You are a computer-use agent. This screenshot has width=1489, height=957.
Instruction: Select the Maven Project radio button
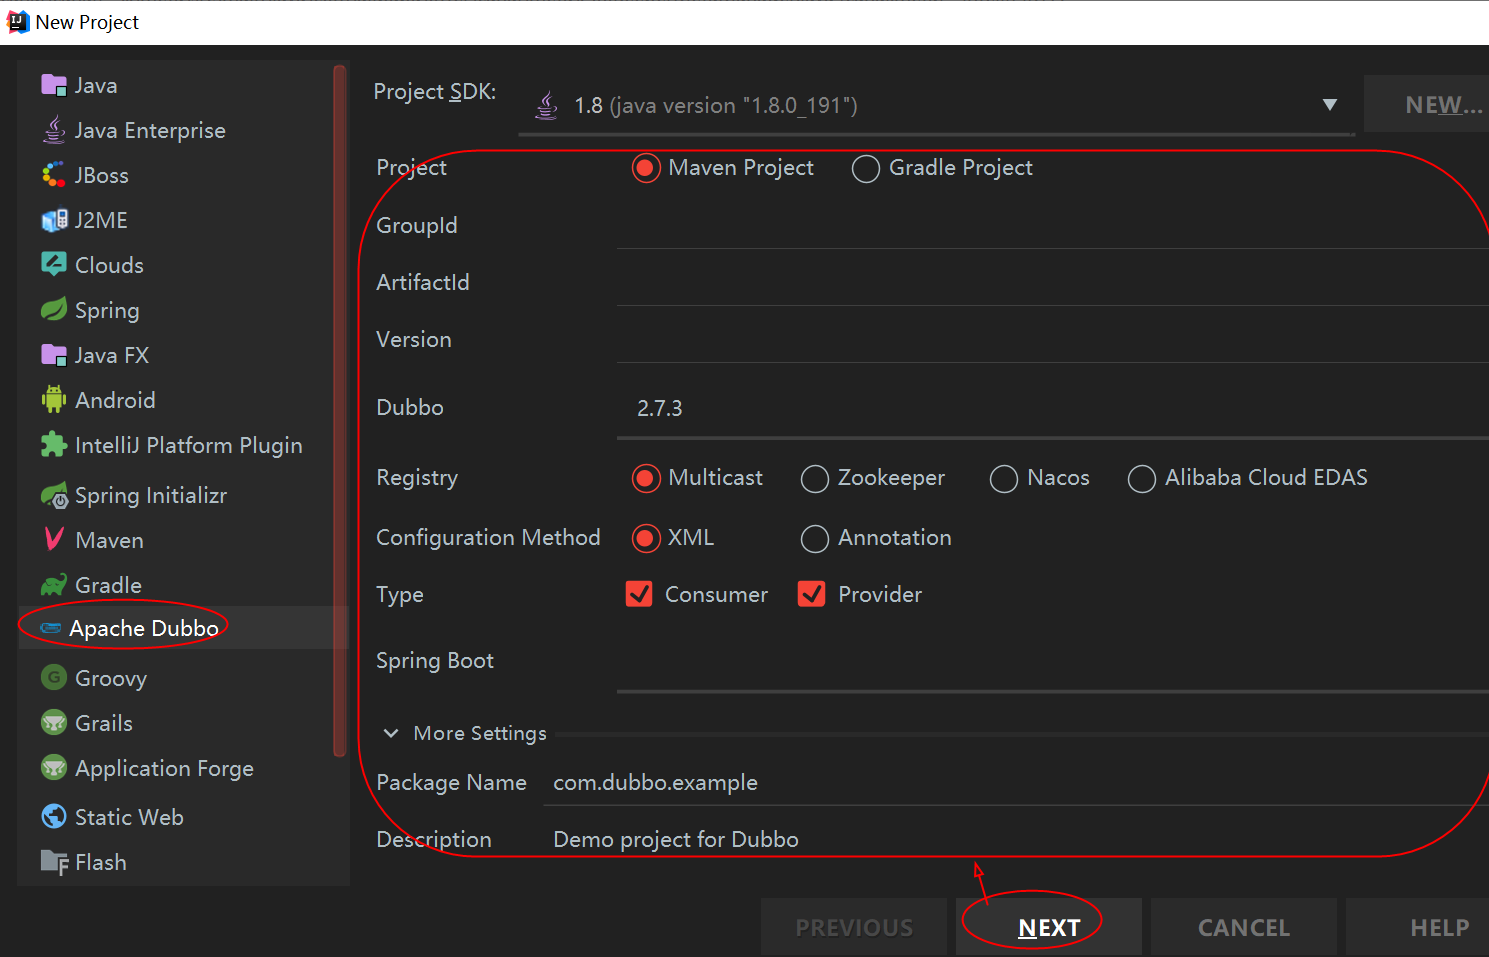(646, 168)
